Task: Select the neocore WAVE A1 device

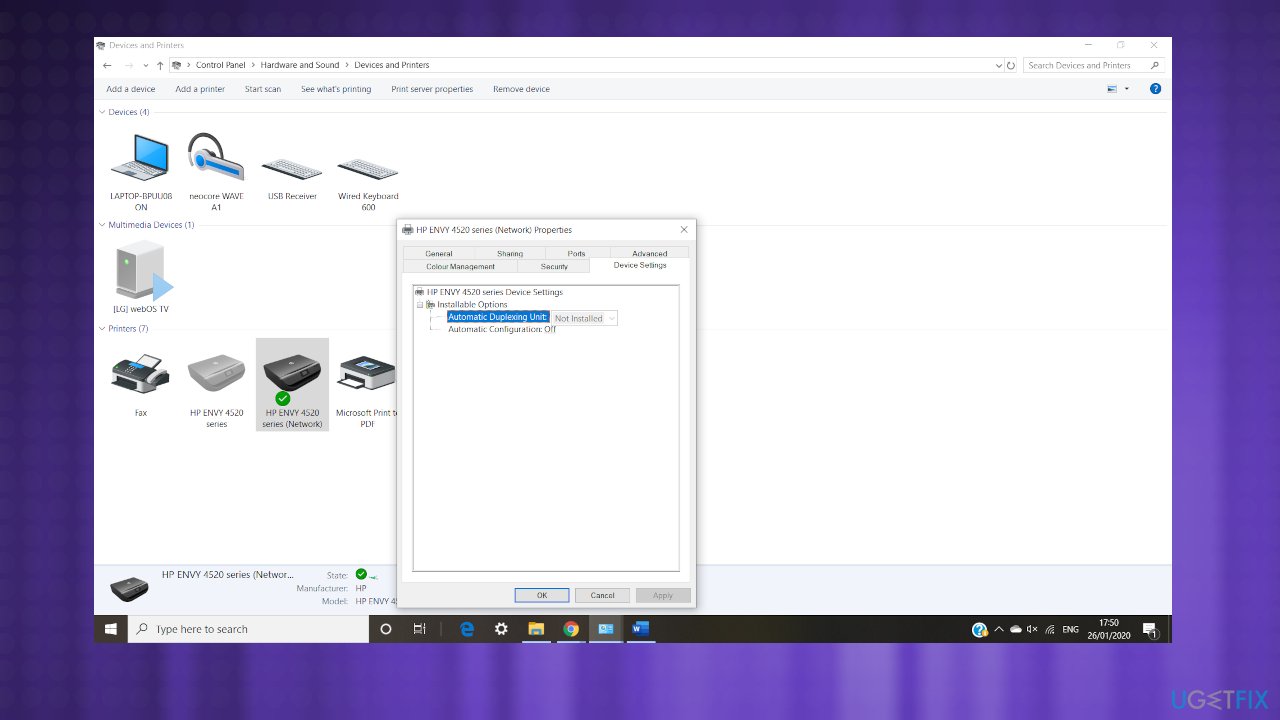Action: (x=216, y=160)
